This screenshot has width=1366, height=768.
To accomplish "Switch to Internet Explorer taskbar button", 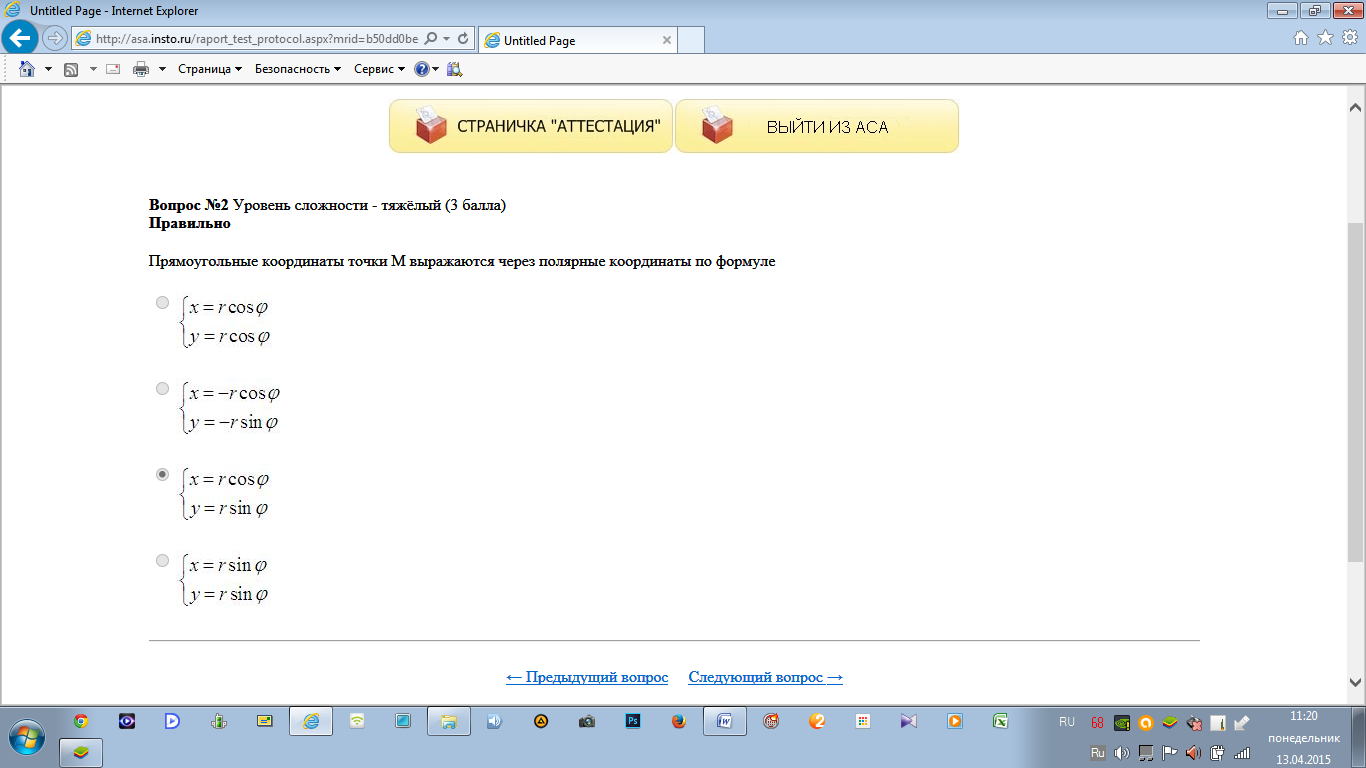I will point(311,721).
